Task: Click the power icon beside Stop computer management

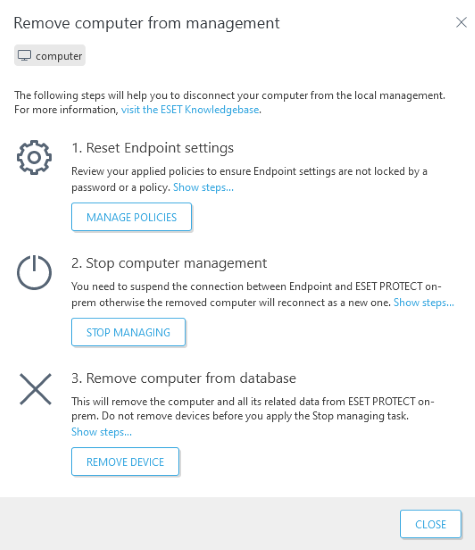Action: (34, 272)
